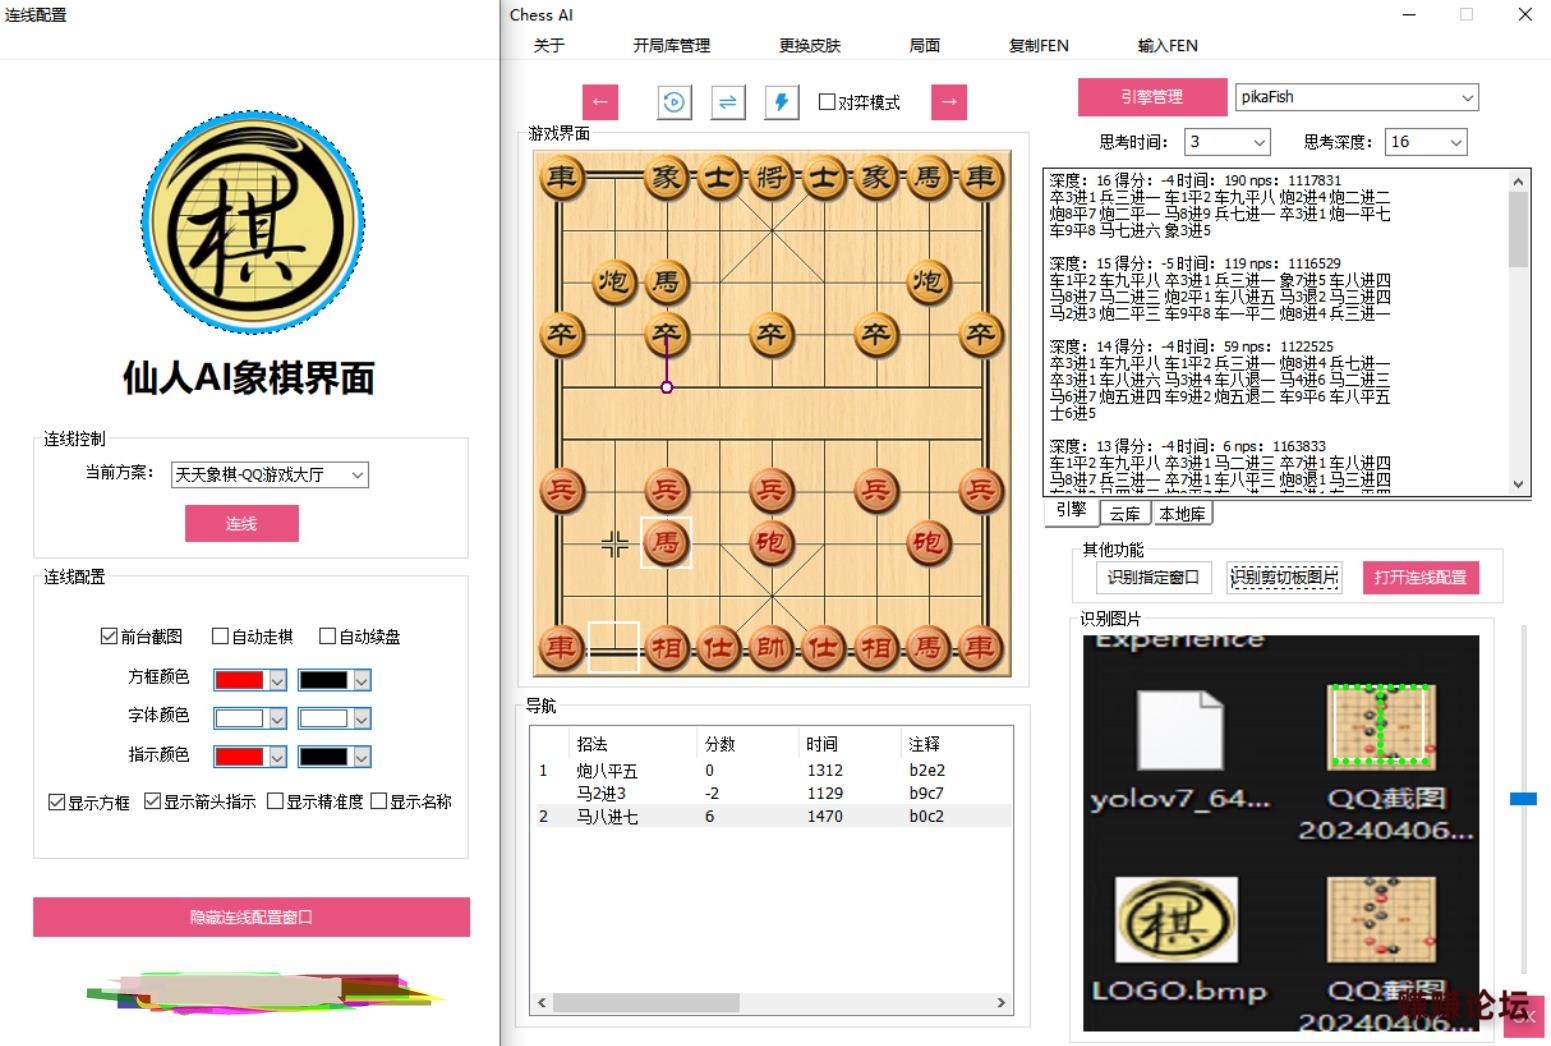
Task: Click the 识别指定窗口 button
Action: pyautogui.click(x=1153, y=577)
